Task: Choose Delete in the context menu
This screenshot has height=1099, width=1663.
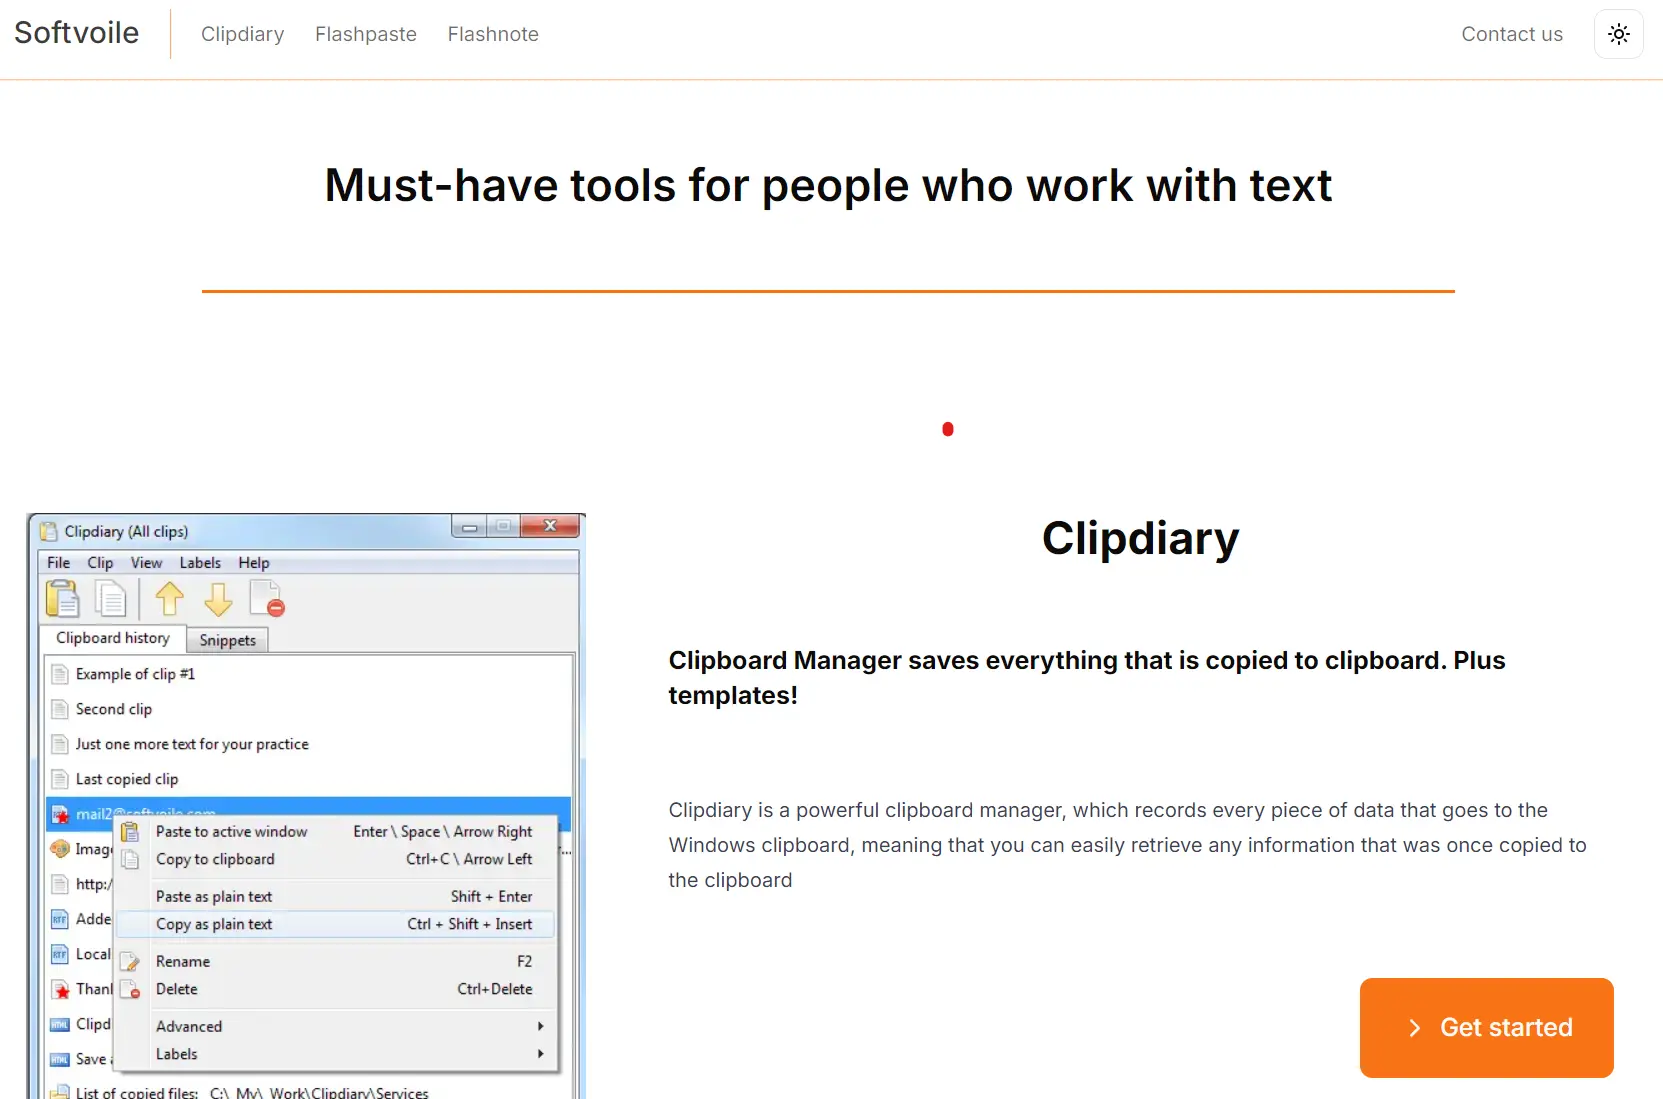Action: (x=336, y=989)
